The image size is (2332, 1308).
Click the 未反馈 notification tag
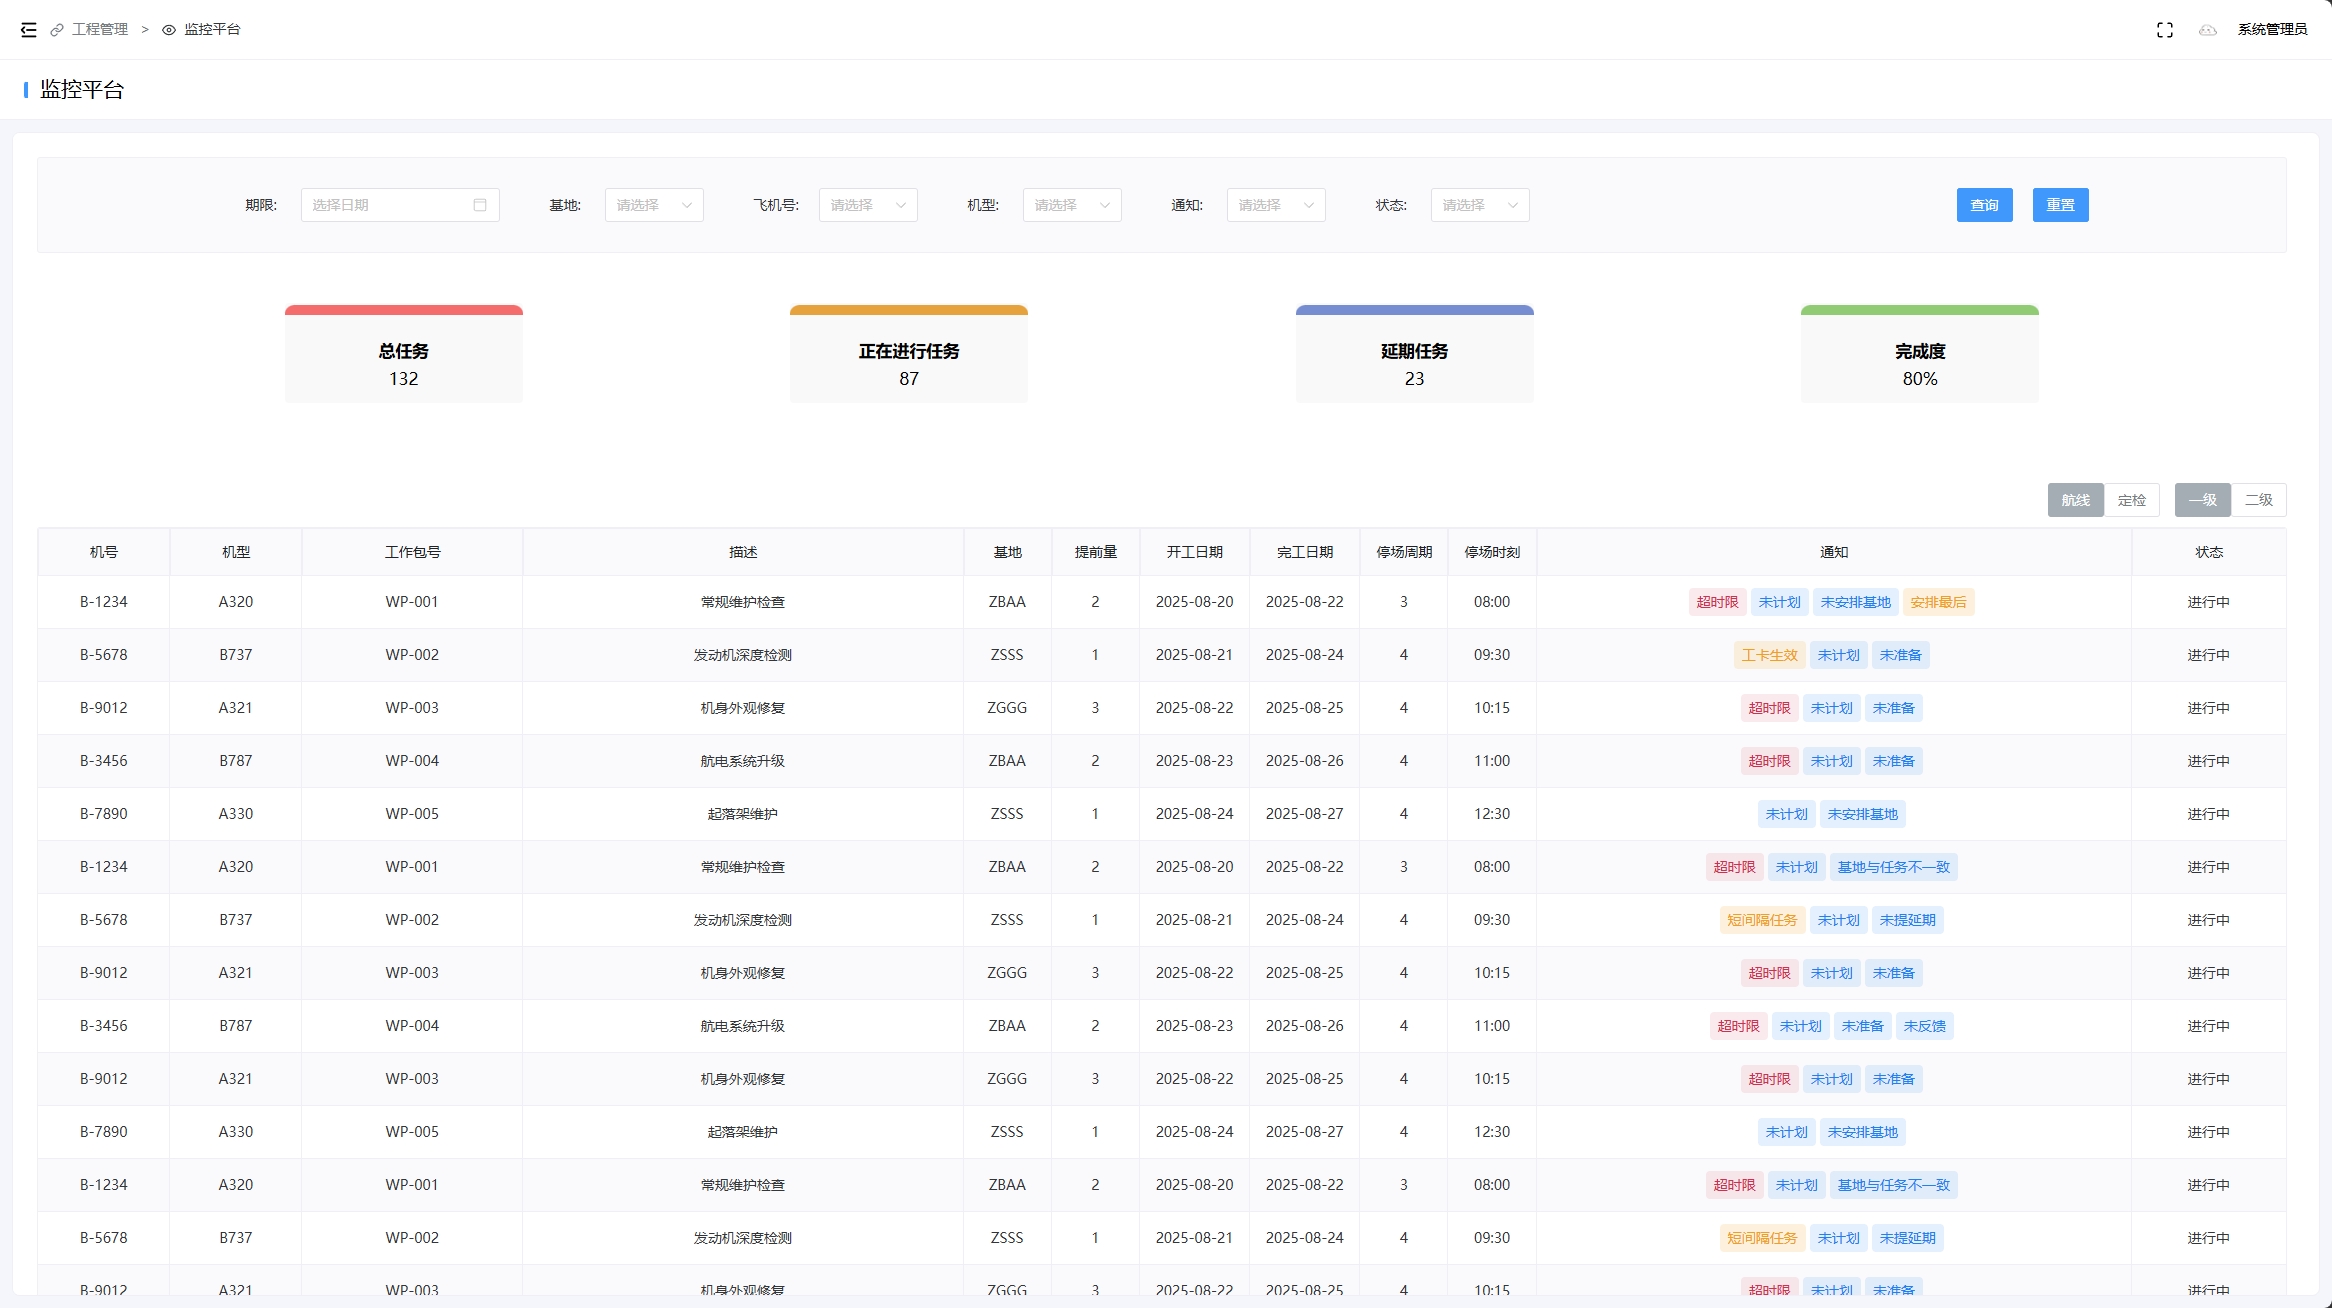(1924, 1026)
